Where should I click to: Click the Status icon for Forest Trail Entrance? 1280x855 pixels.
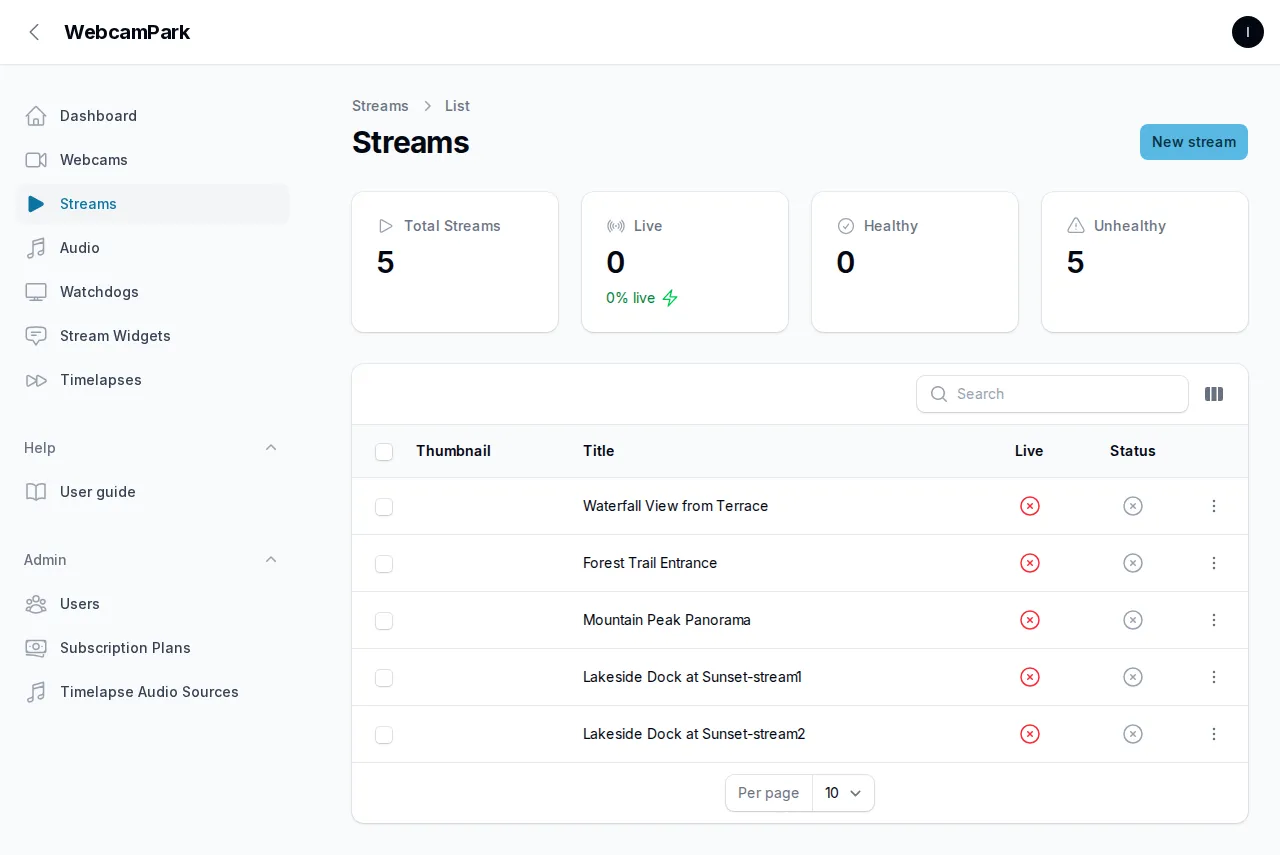(1133, 563)
